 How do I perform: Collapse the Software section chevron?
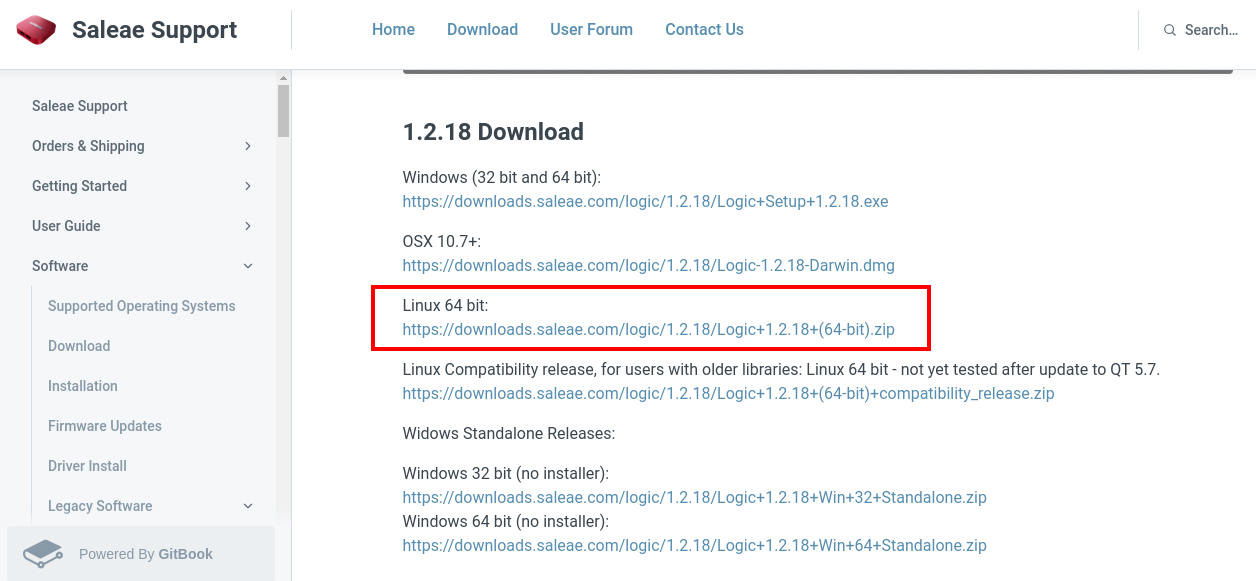pos(248,266)
